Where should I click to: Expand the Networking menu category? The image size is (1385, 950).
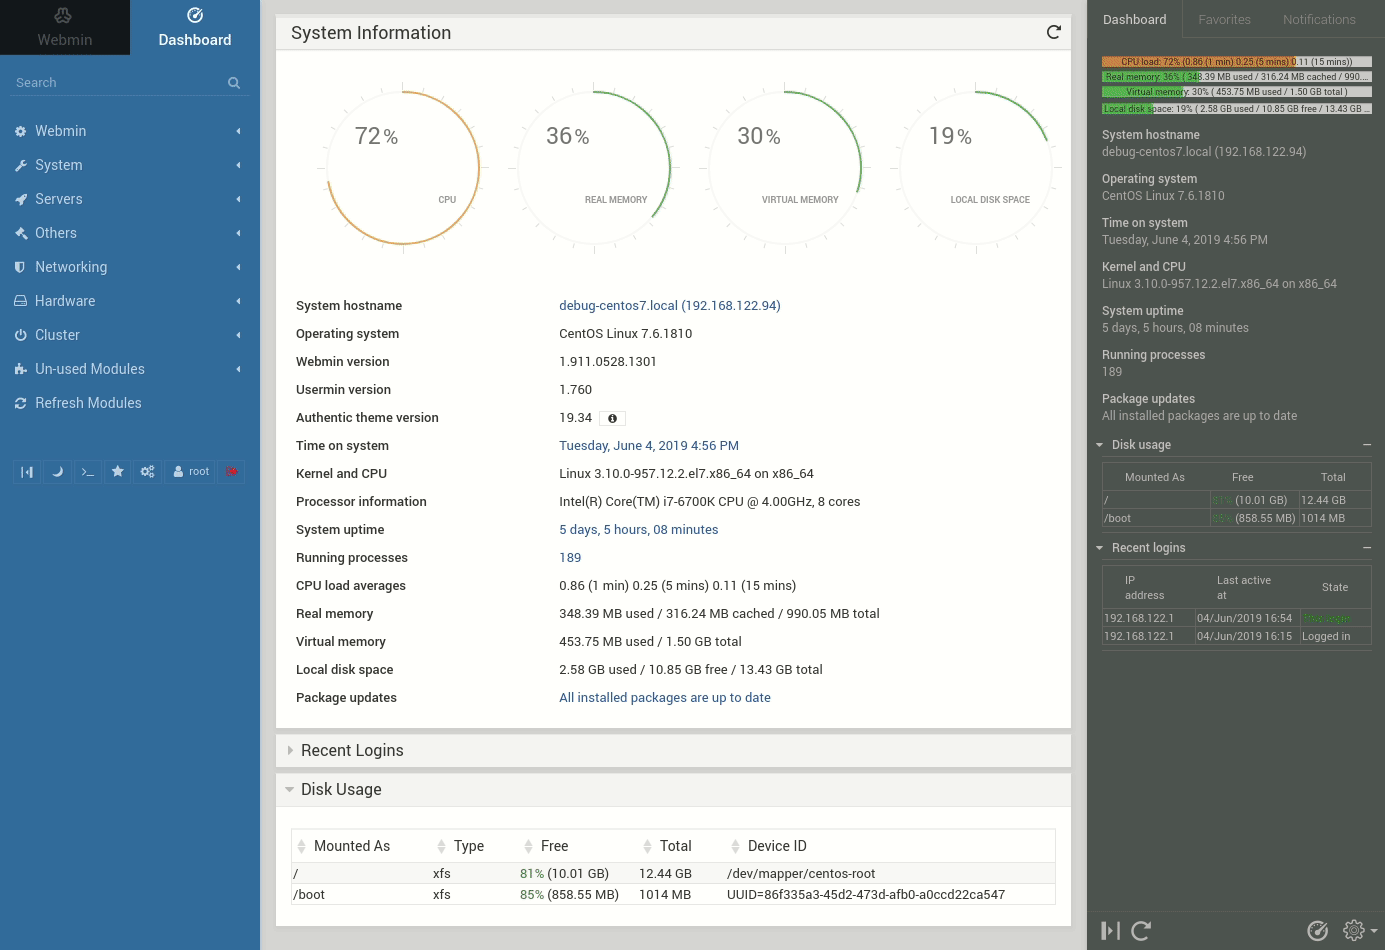coord(130,267)
